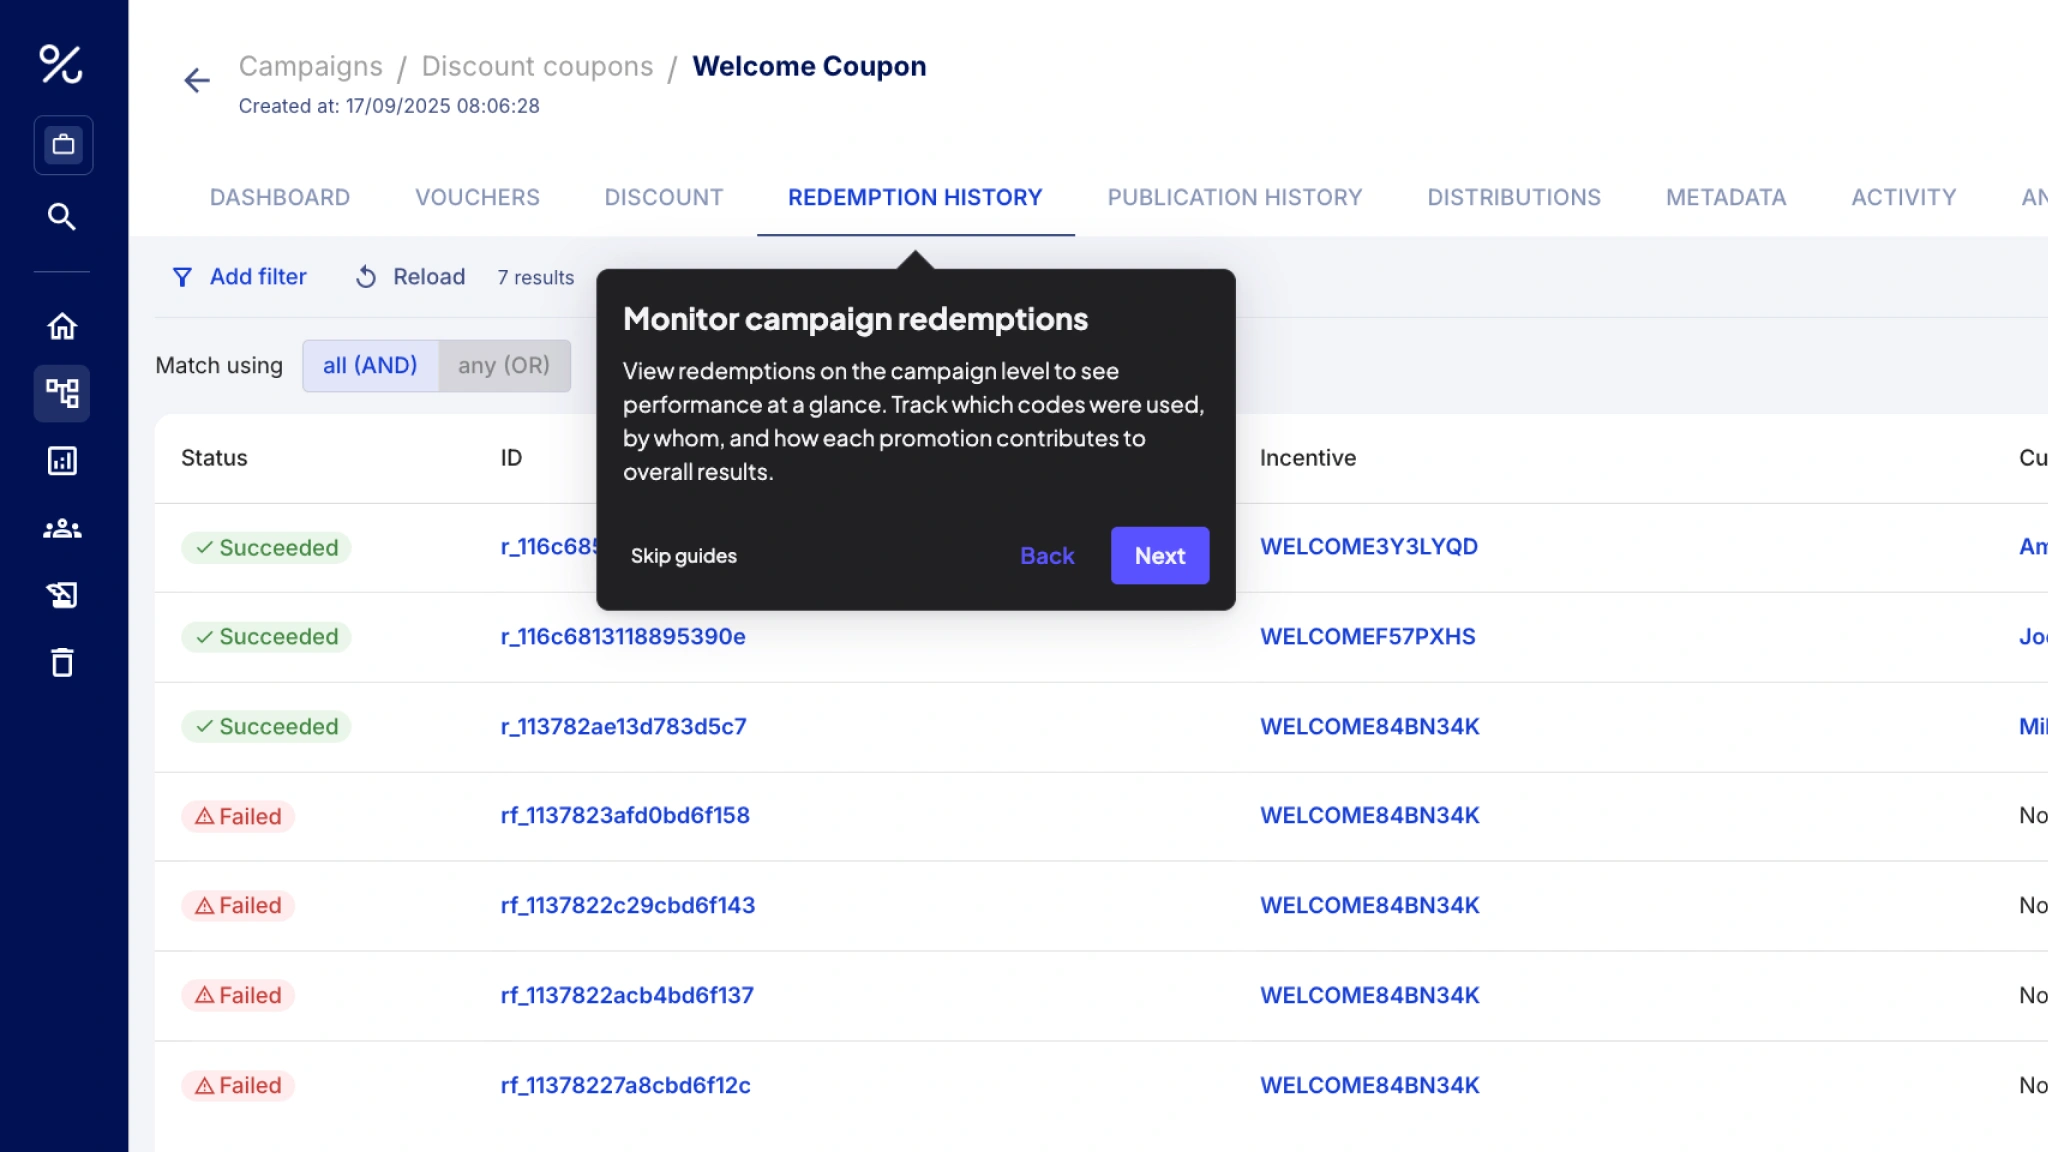Click the search magnifier icon in sidebar
2048x1152 pixels.
[x=62, y=217]
